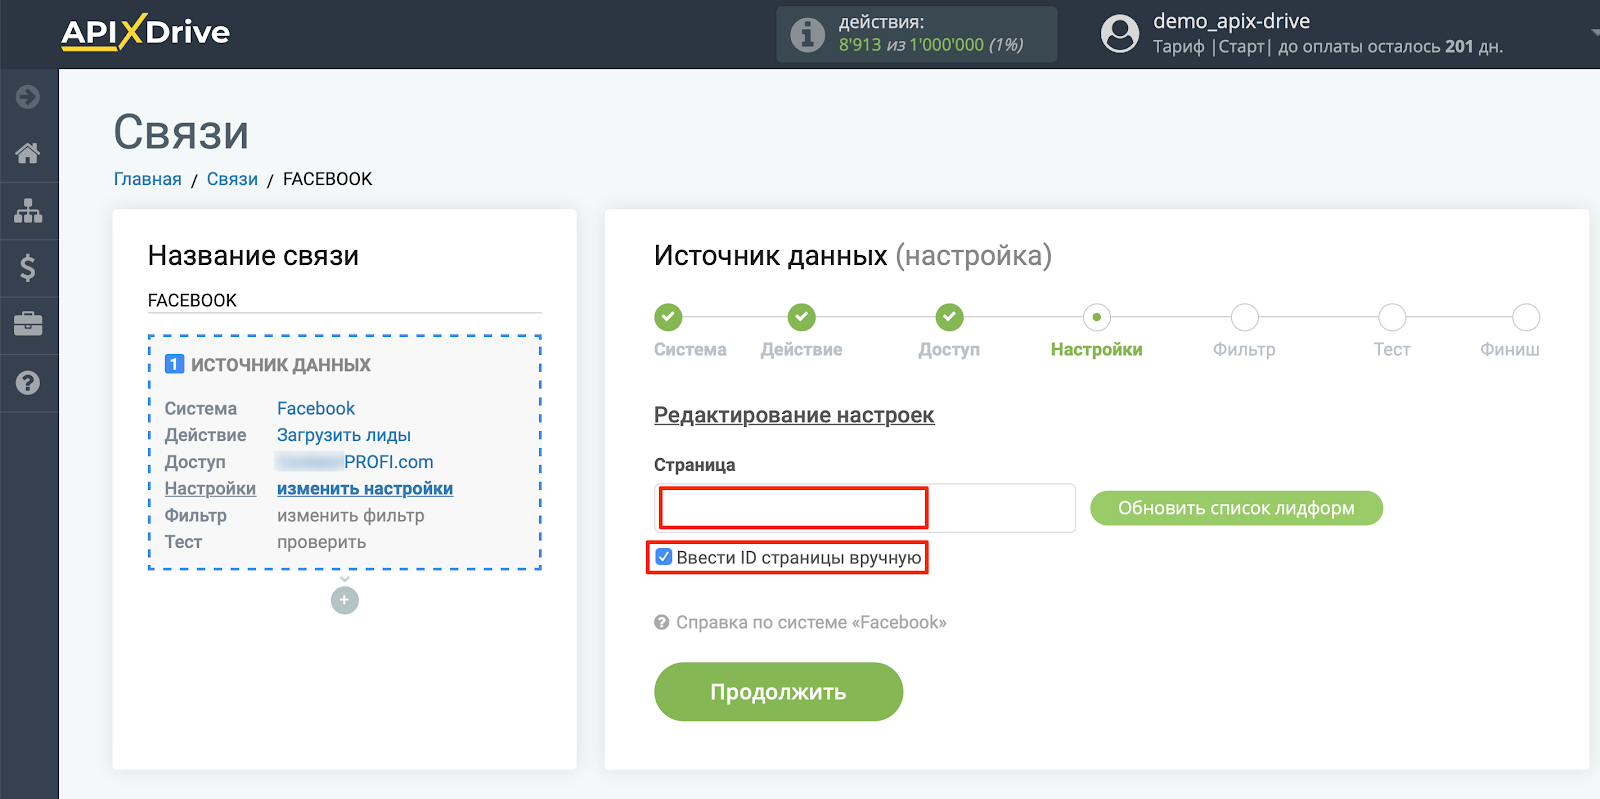Jump to the 'Фильтр' step
The image size is (1600, 799).
(1245, 317)
